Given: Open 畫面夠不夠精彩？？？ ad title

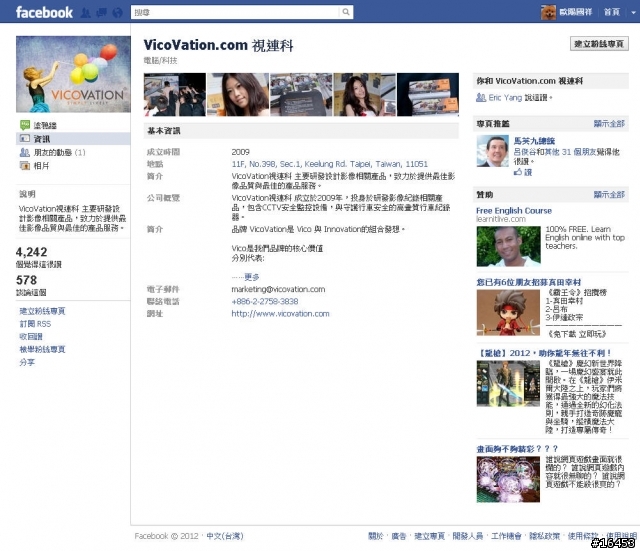Looking at the screenshot, I should point(517,449).
